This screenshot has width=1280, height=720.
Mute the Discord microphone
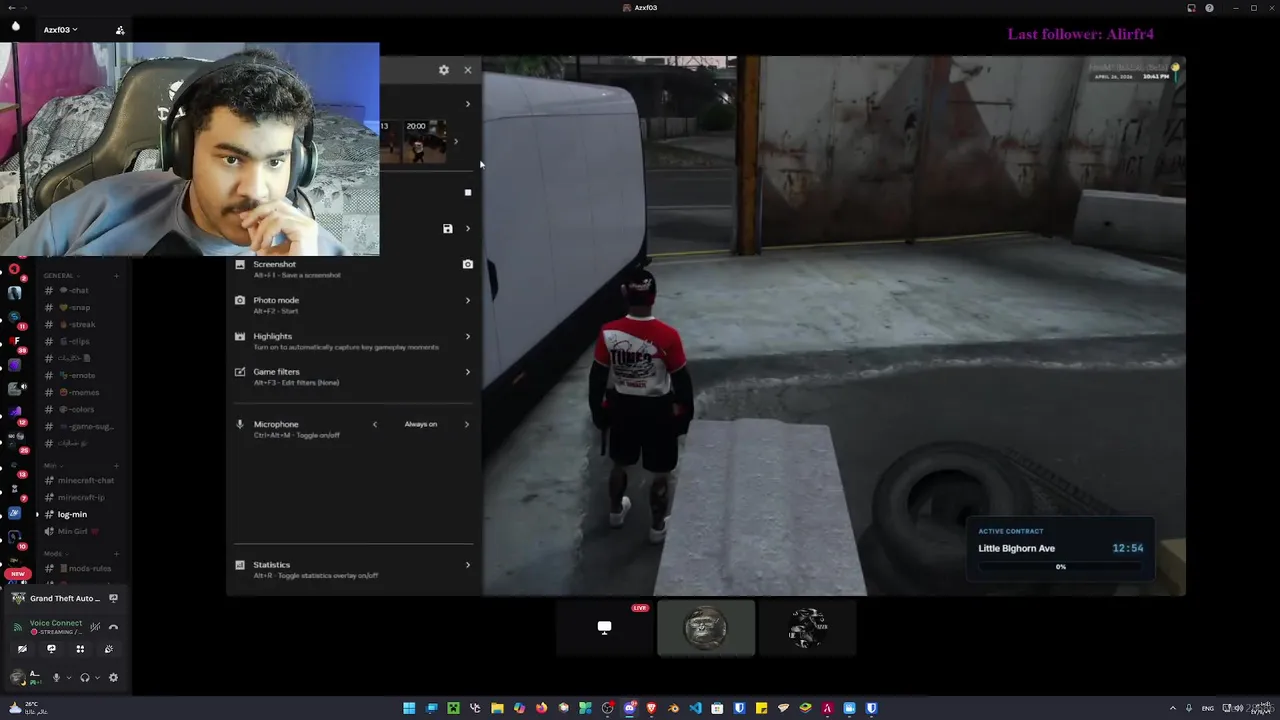(56, 677)
